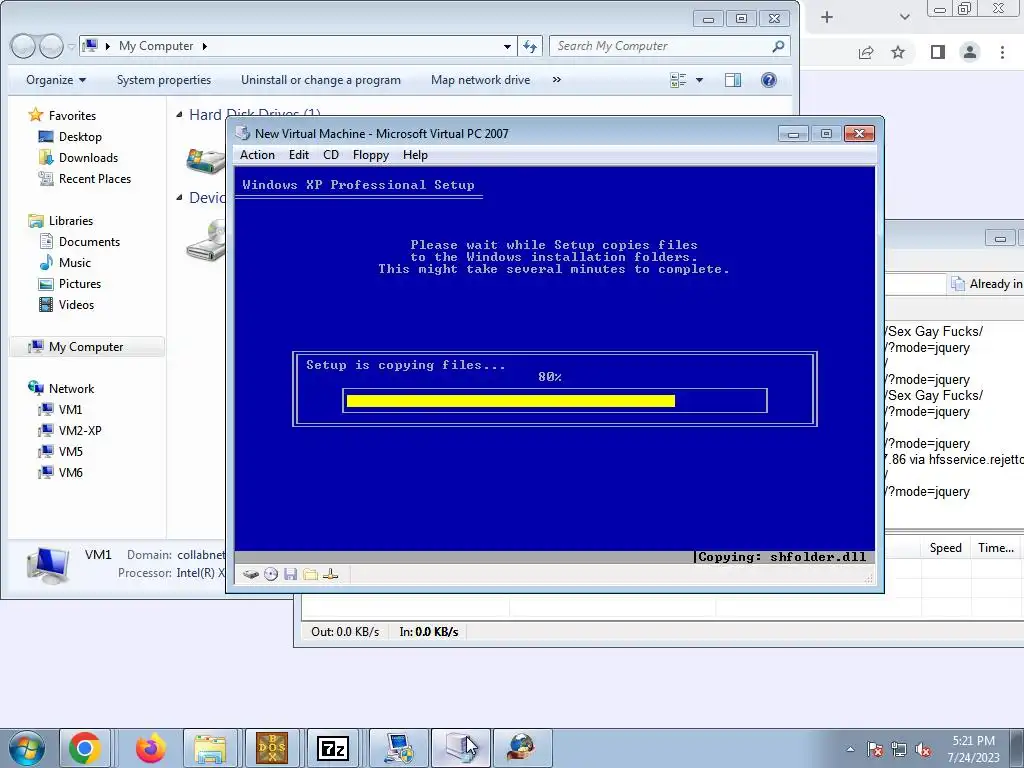This screenshot has height=768, width=1024.
Task: Click Chrome share page icon
Action: 866,52
